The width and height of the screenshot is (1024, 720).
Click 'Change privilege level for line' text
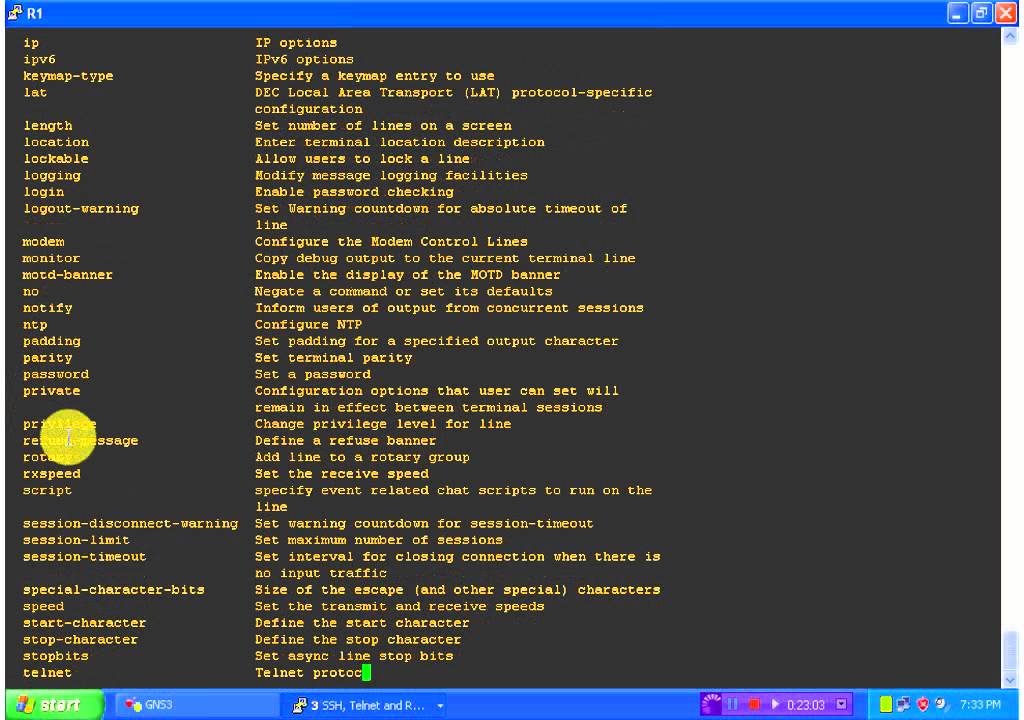click(x=383, y=424)
